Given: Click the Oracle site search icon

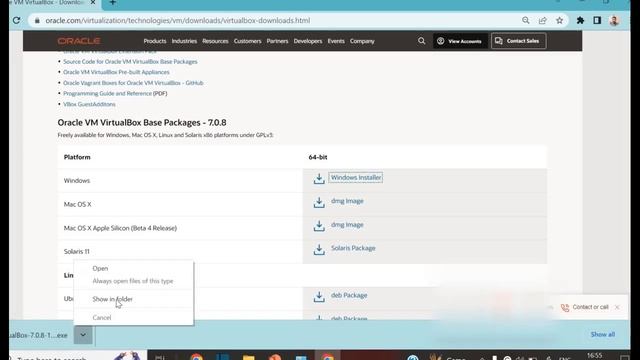Looking at the screenshot, I should [x=422, y=41].
